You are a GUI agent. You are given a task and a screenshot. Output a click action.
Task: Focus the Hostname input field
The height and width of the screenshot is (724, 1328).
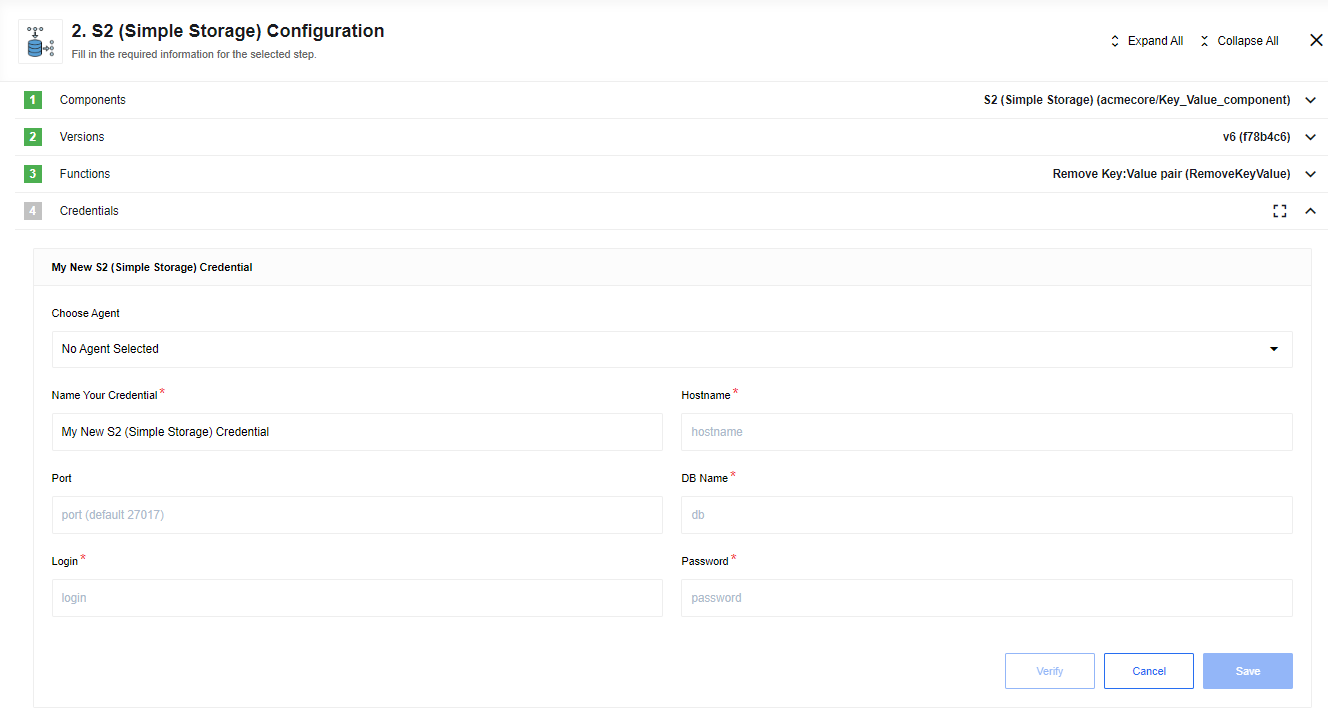pos(986,432)
